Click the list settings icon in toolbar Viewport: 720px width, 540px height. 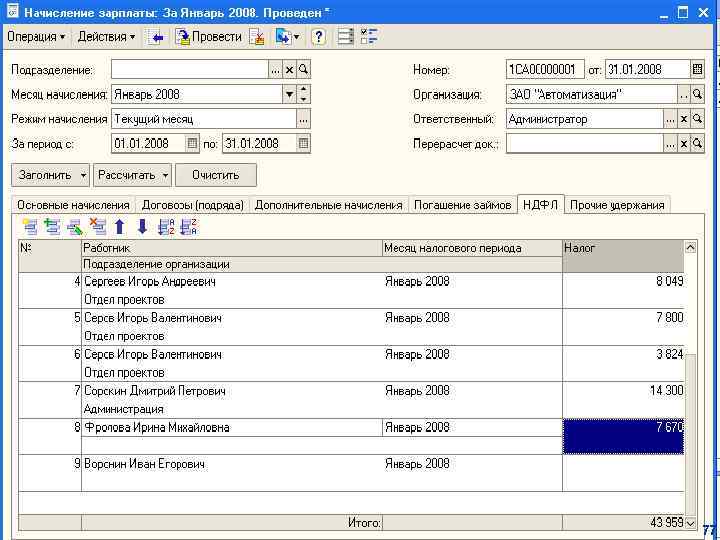pos(345,37)
